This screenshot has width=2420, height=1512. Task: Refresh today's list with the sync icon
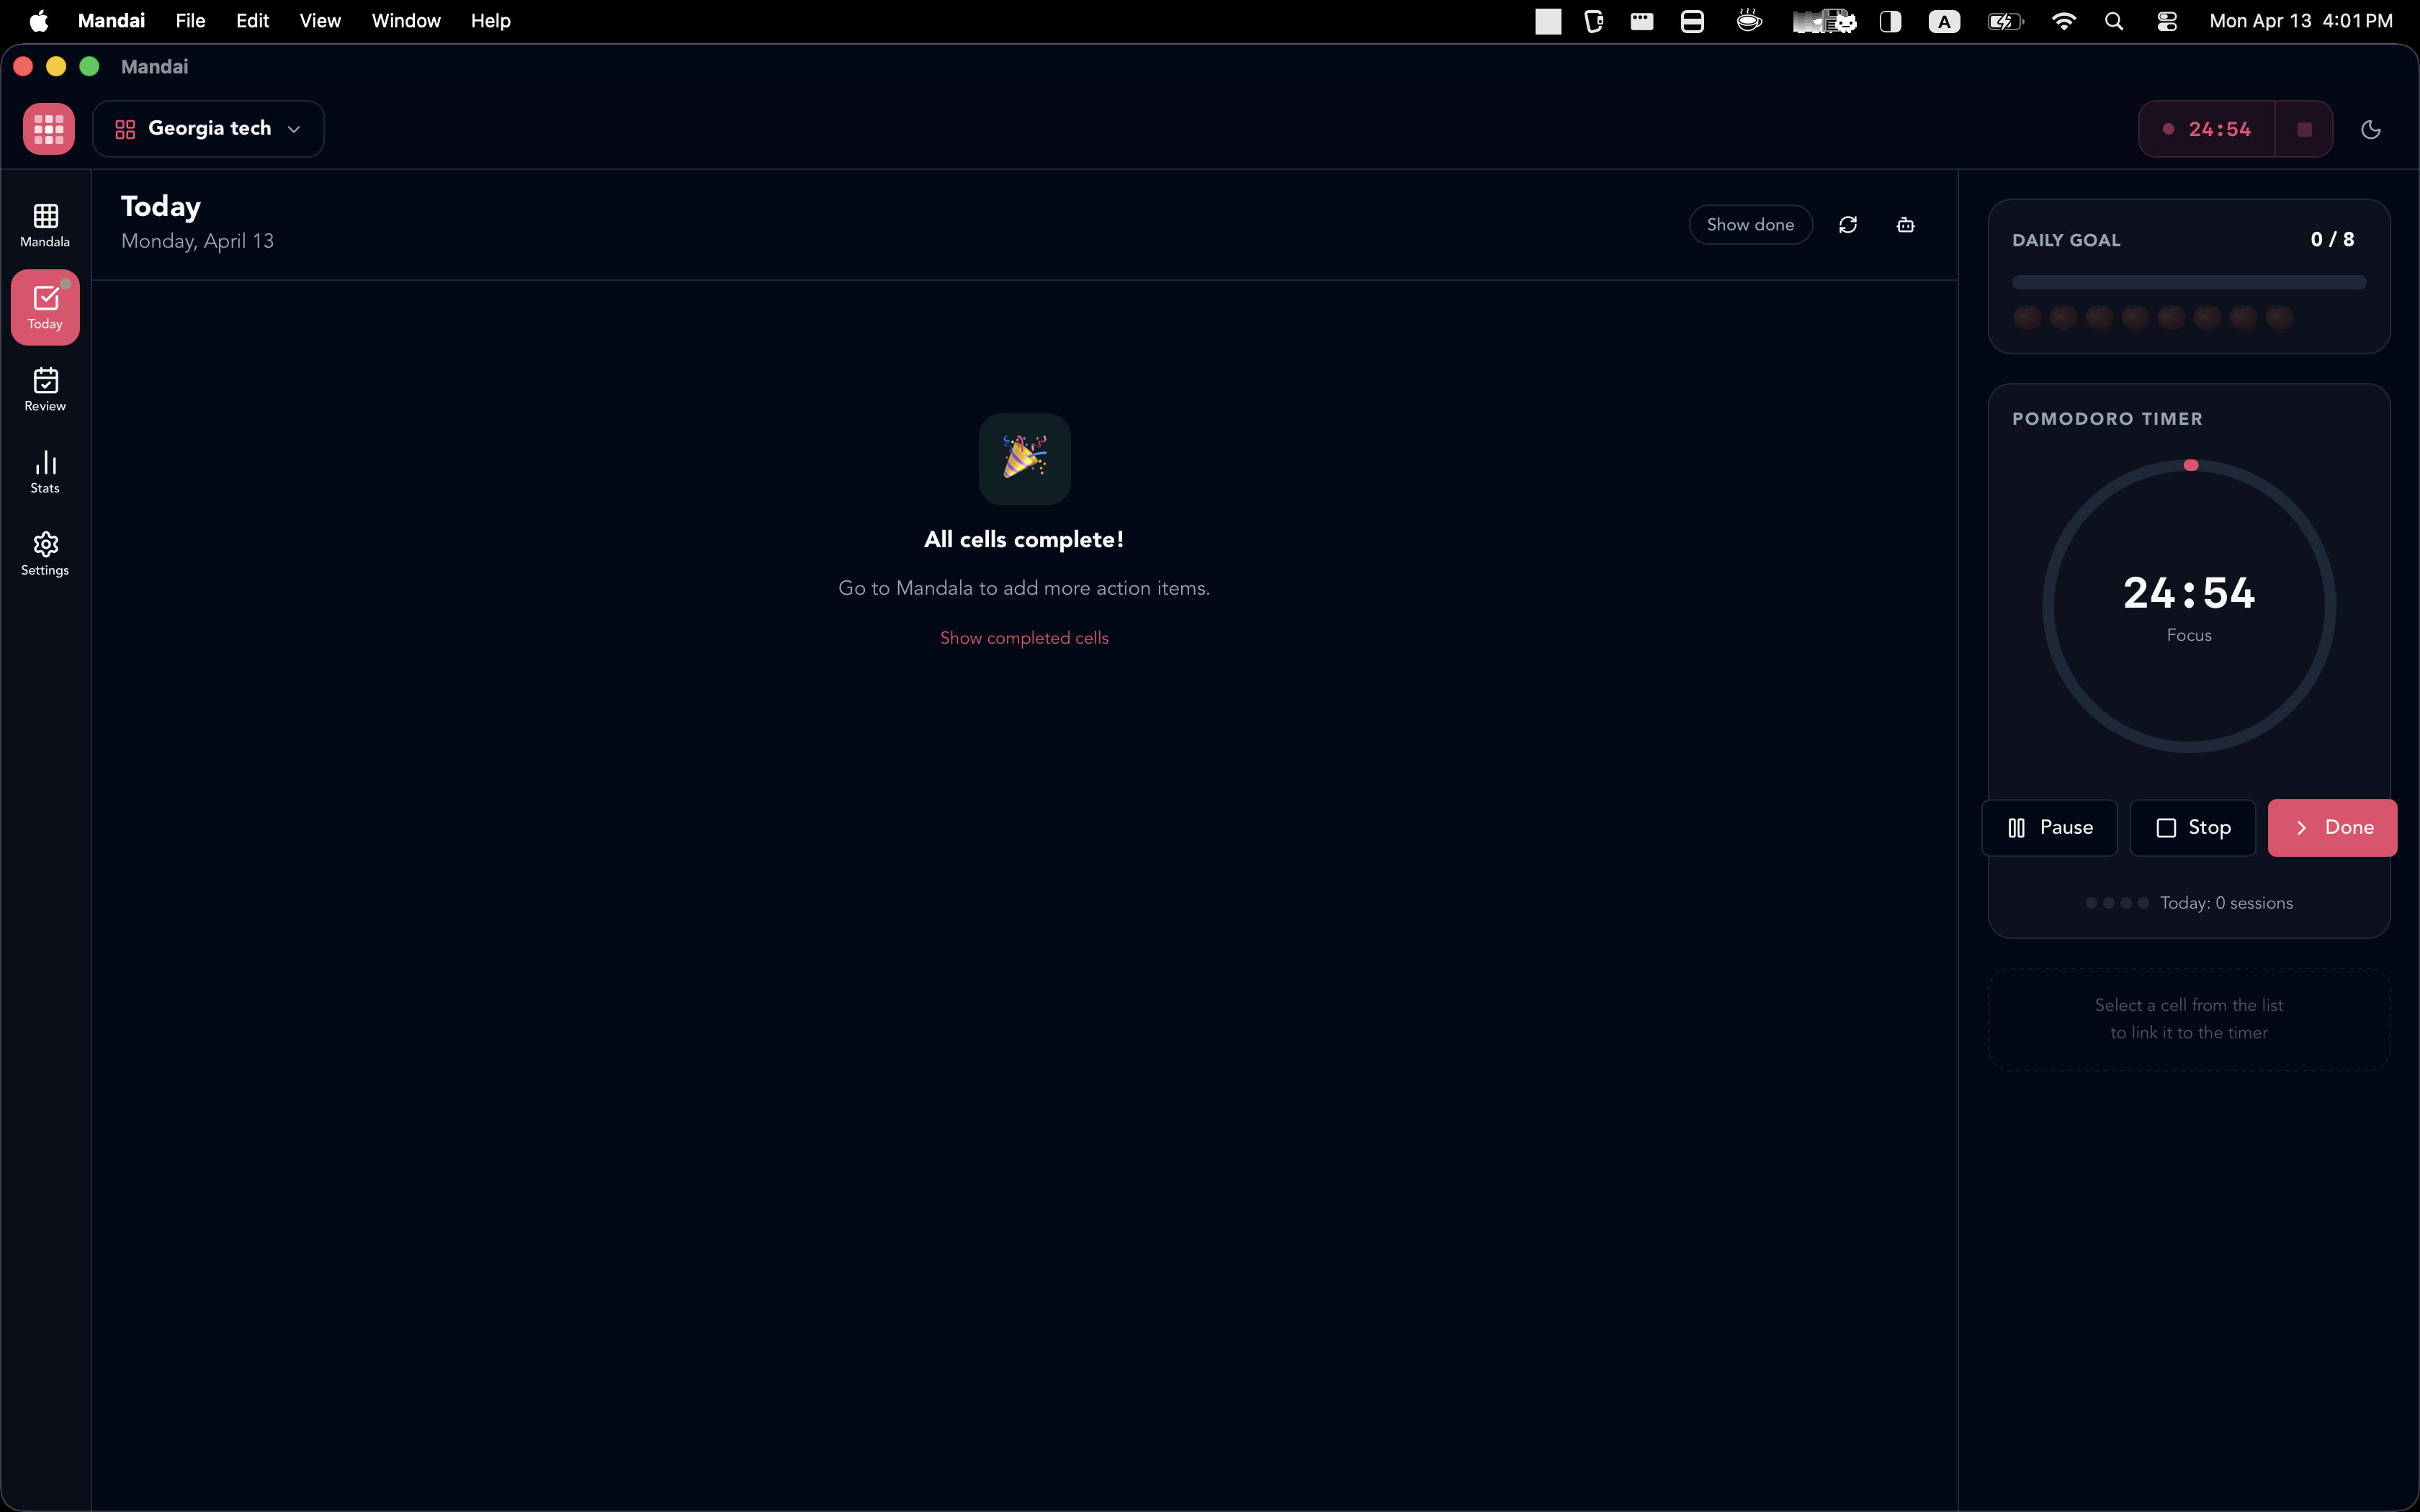click(1847, 224)
